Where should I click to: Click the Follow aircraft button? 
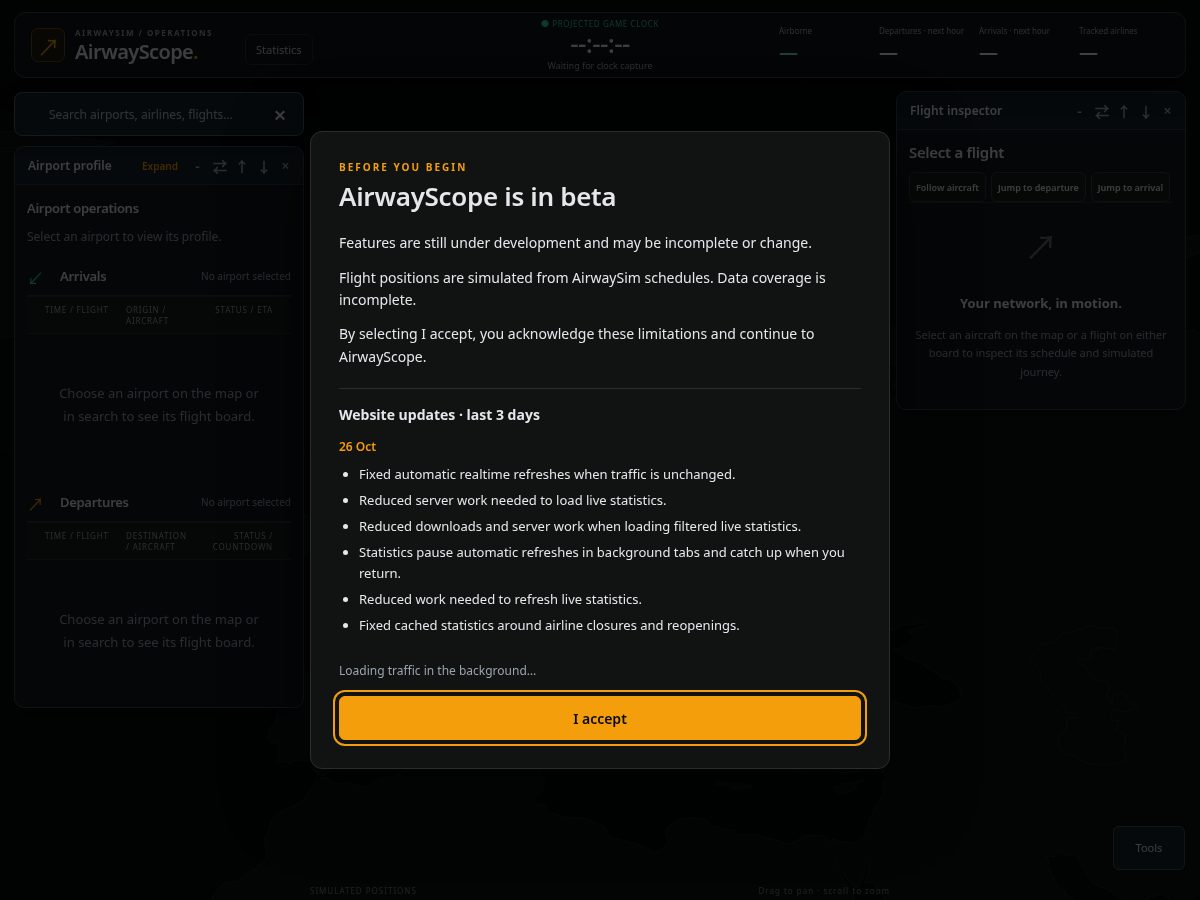(948, 187)
